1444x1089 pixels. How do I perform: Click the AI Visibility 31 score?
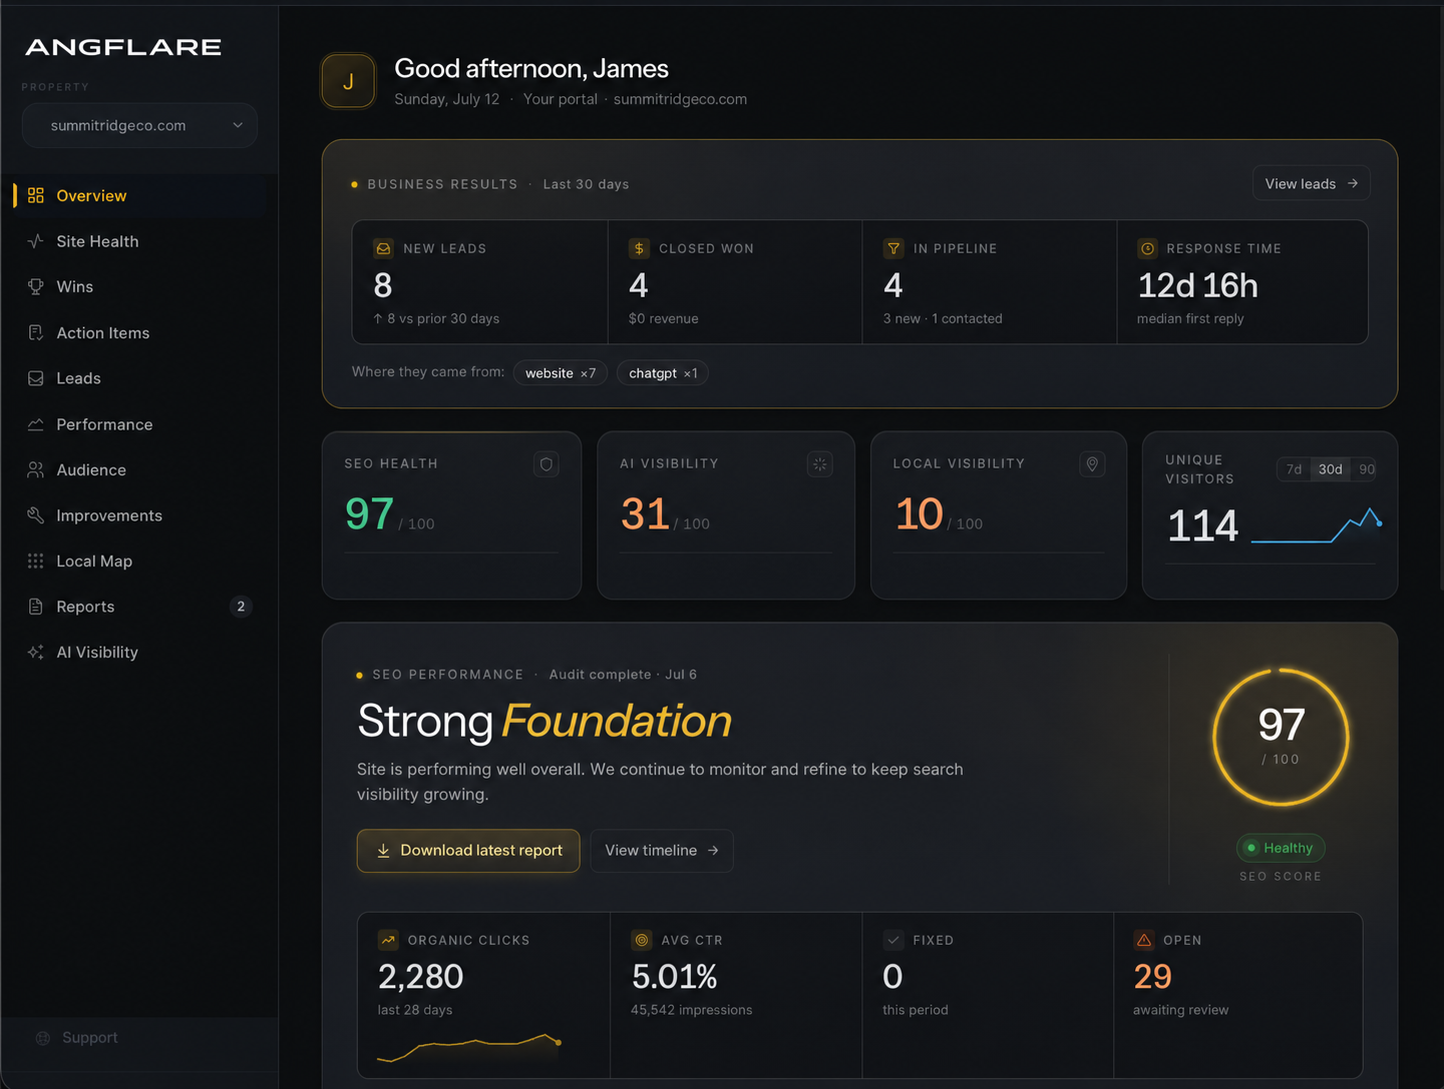645,514
